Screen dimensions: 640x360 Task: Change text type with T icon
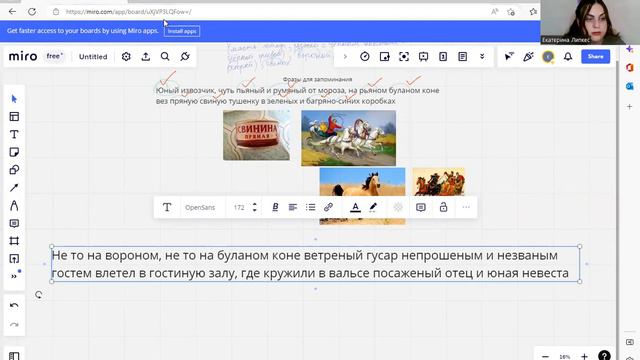point(167,207)
